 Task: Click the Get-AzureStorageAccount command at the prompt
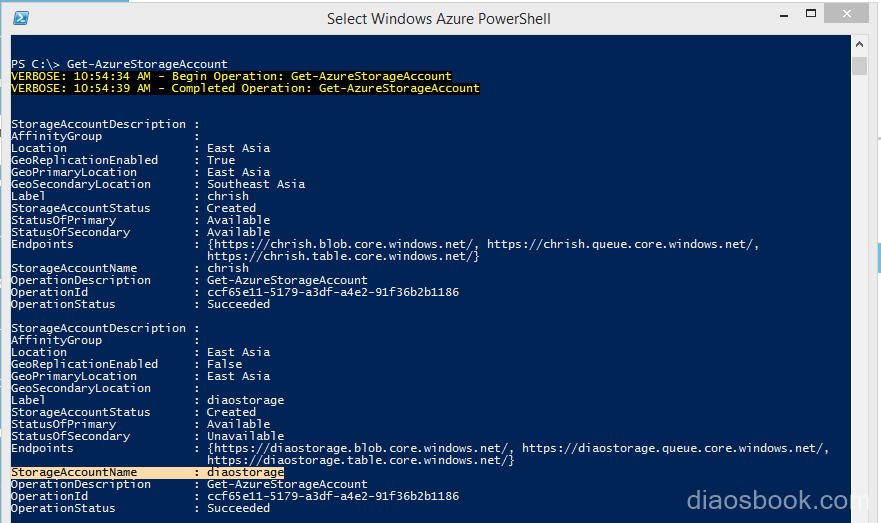click(147, 64)
